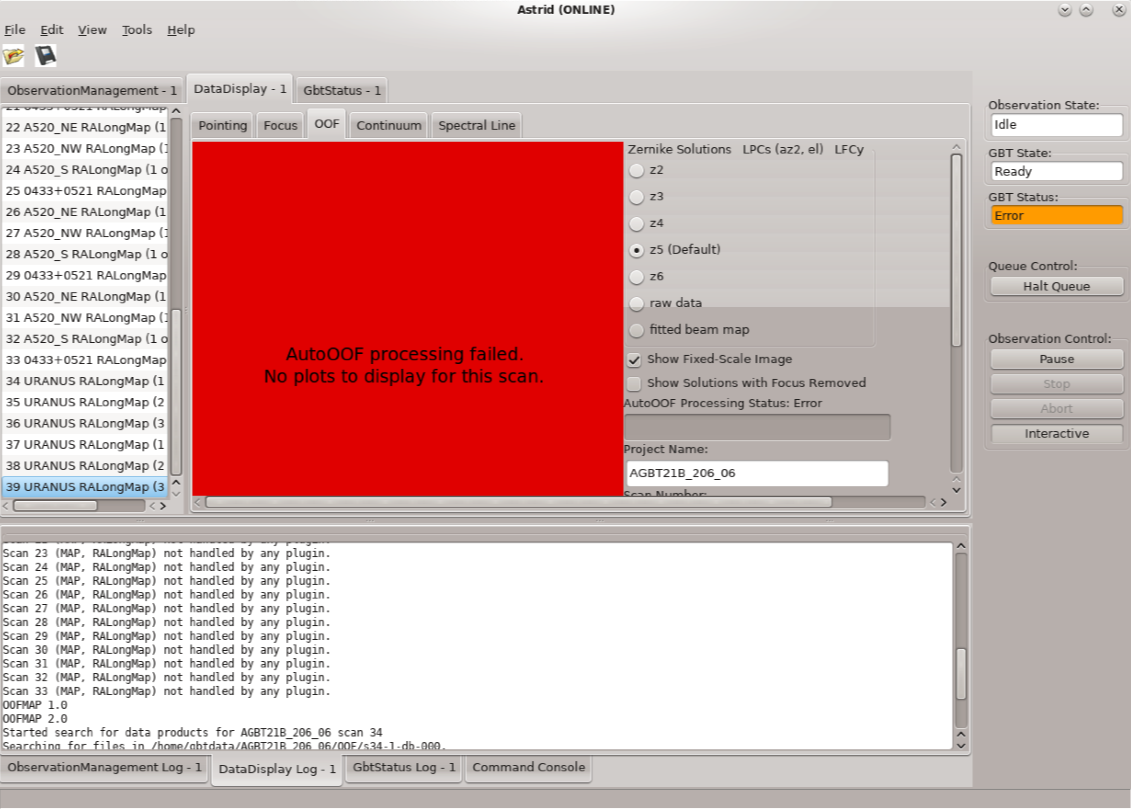1131x809 pixels.
Task: Click the red AutoOOF failed plot area
Action: click(x=408, y=319)
